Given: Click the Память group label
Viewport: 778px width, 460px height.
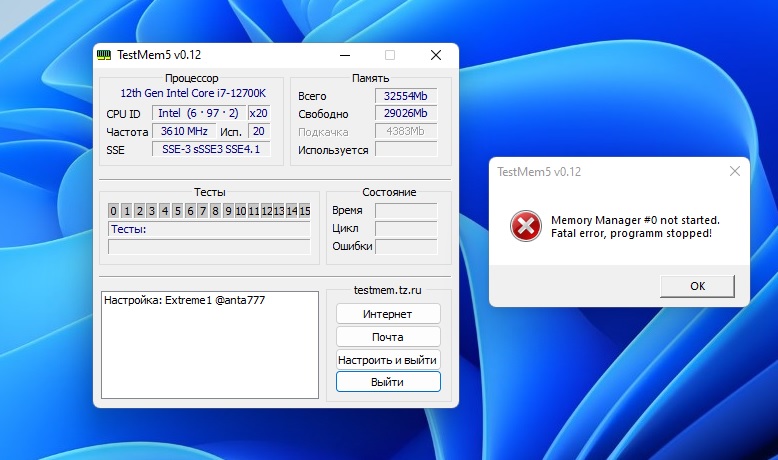Looking at the screenshot, I should (371, 78).
